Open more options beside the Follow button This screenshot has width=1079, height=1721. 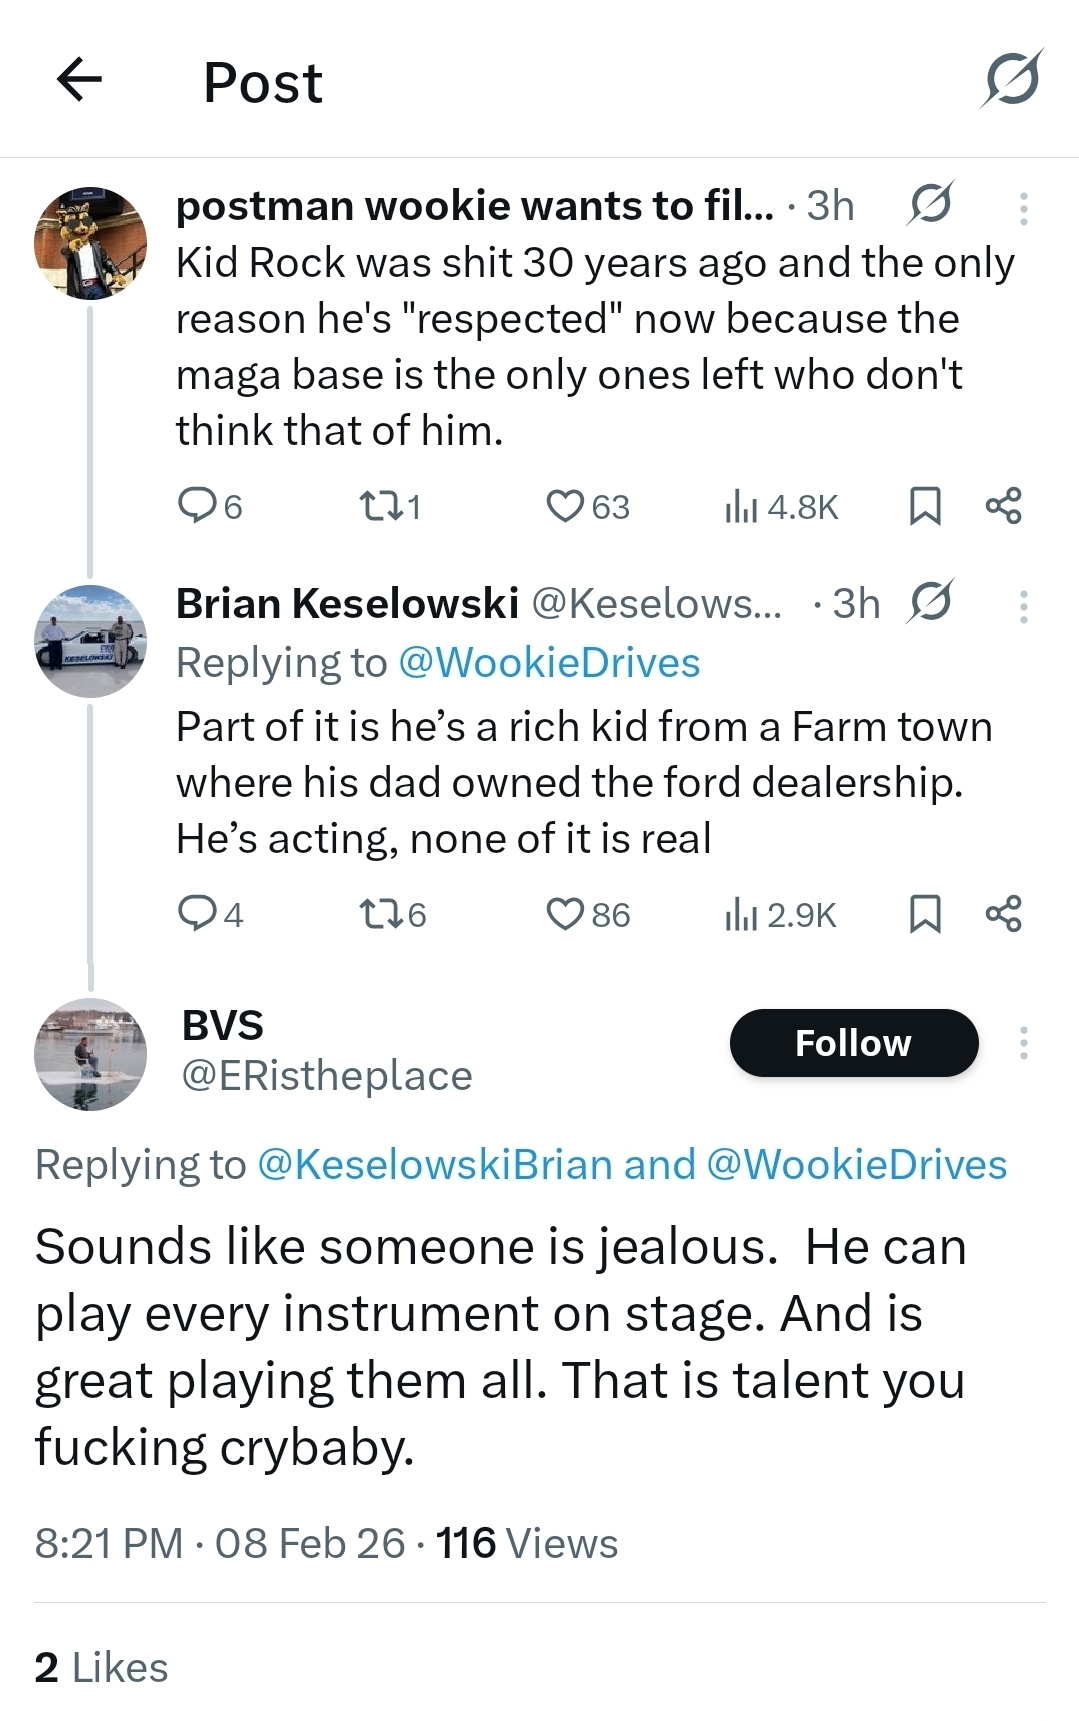(1023, 1043)
